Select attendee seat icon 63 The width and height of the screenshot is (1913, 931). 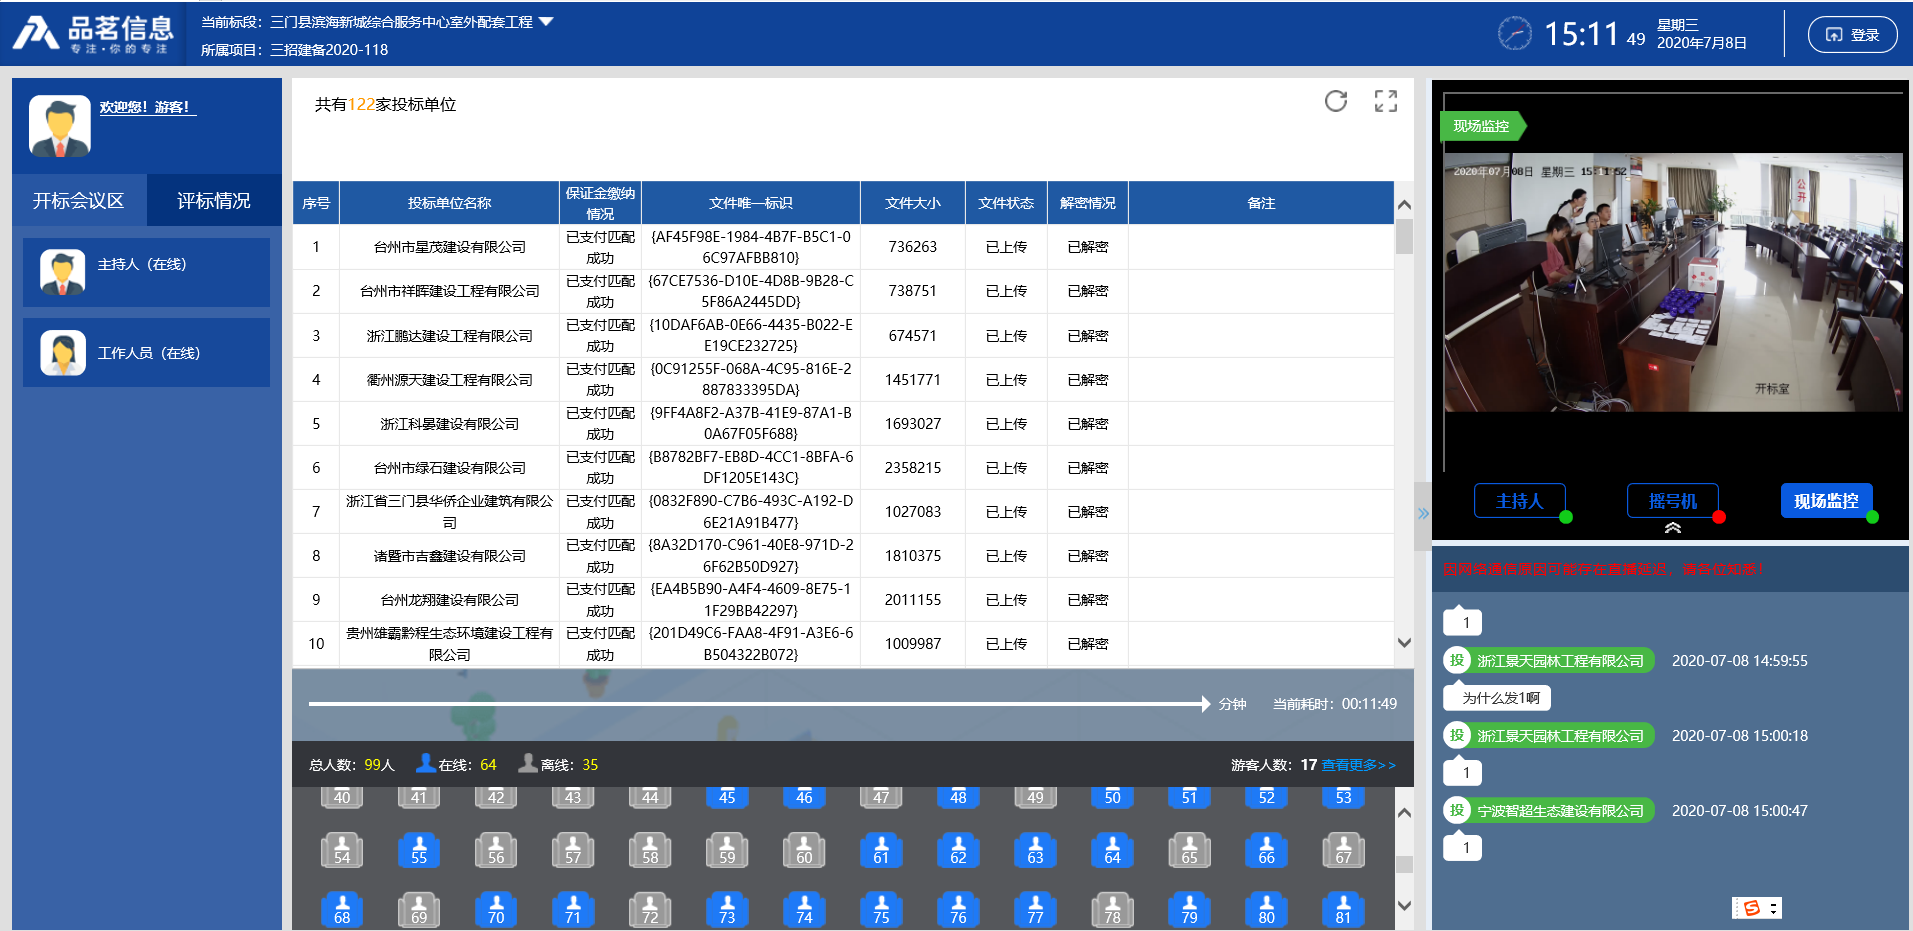point(1035,850)
